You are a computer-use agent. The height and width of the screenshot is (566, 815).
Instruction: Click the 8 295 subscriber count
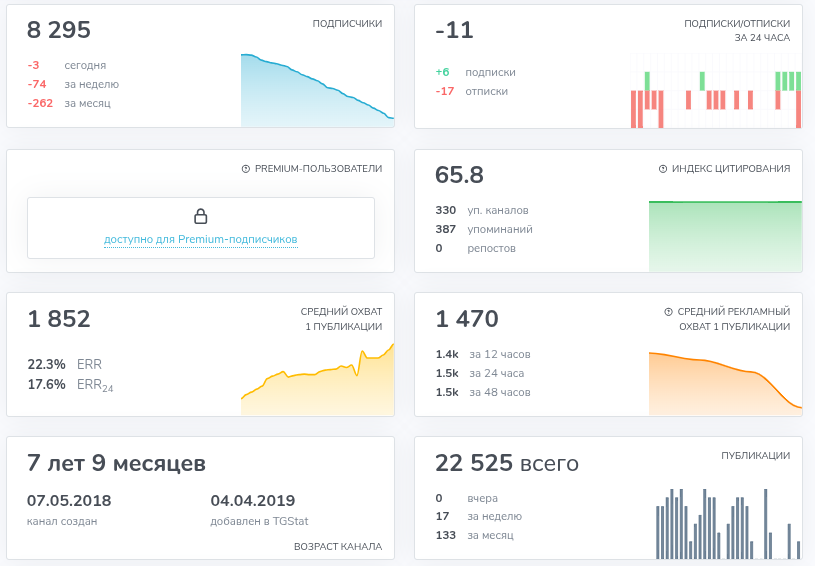[x=59, y=31]
